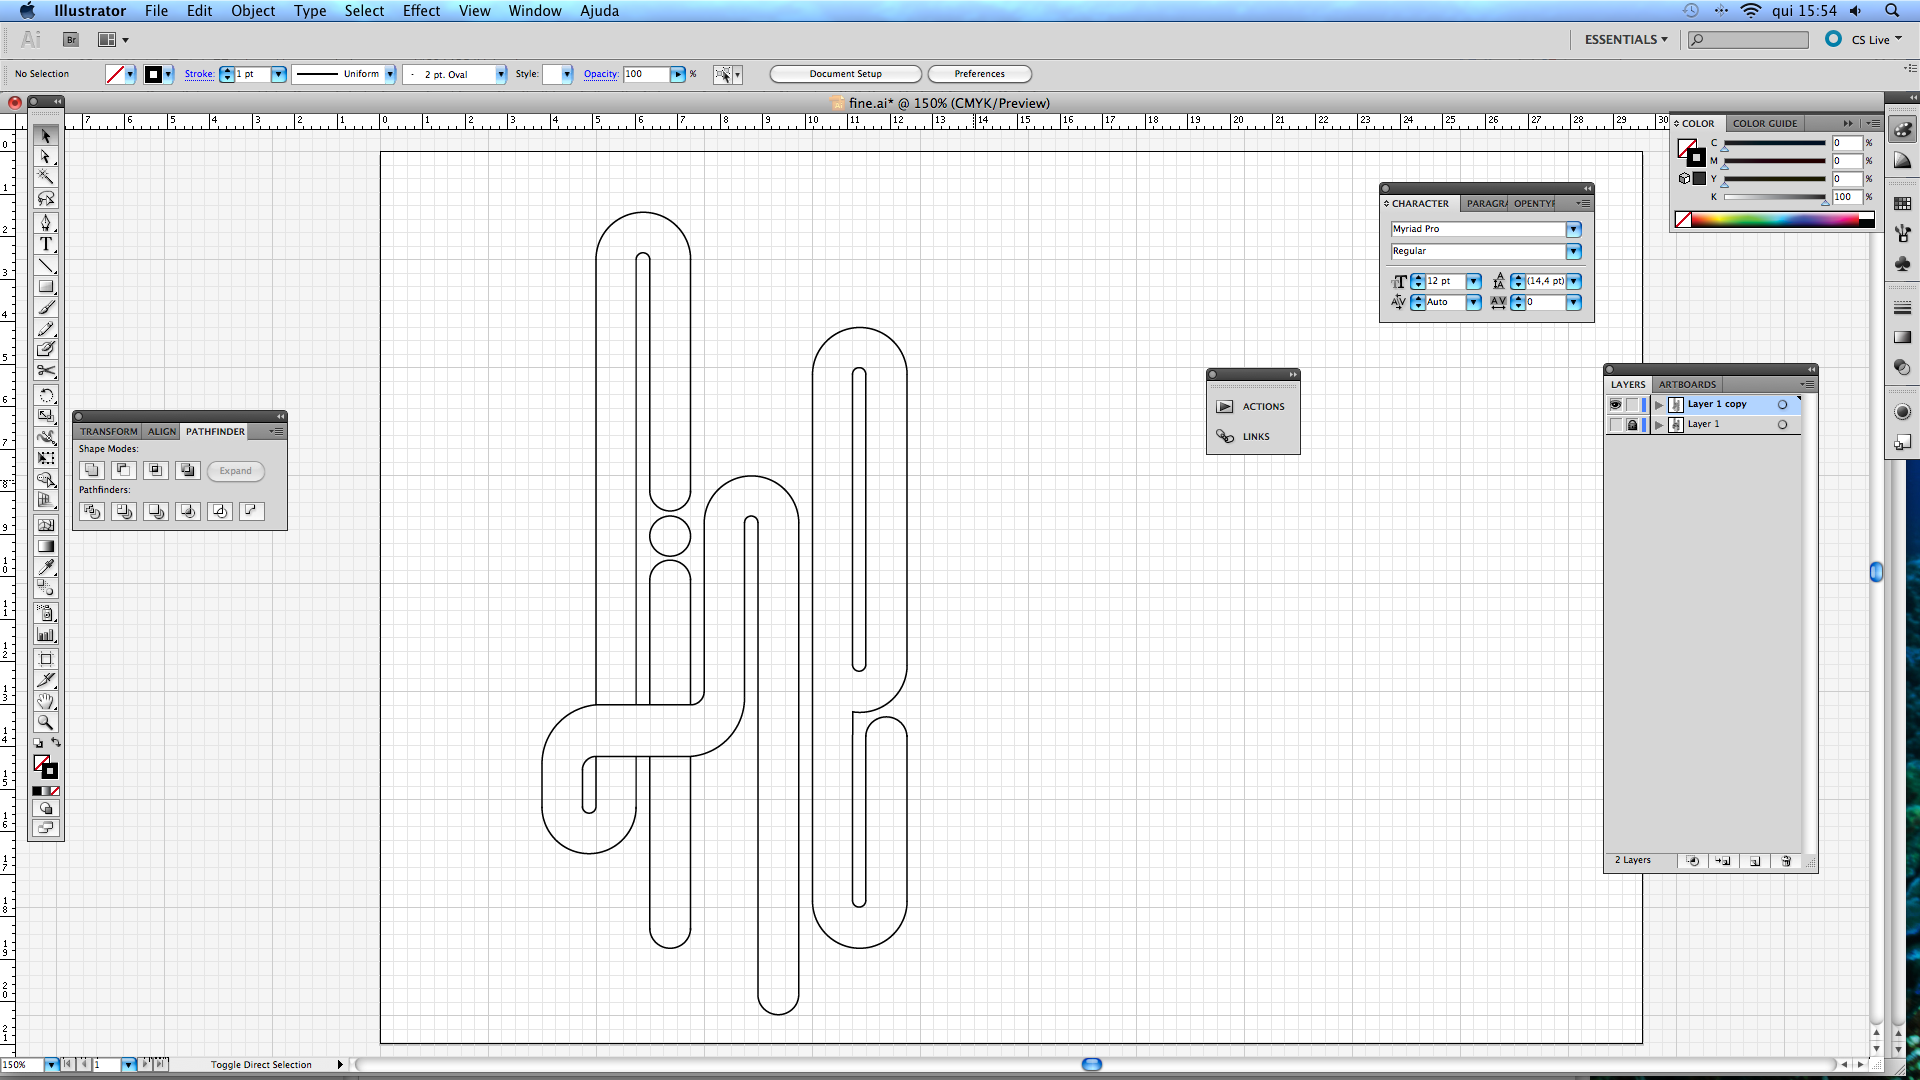
Task: Click the CMYK color spectrum bar
Action: pyautogui.click(x=1775, y=220)
